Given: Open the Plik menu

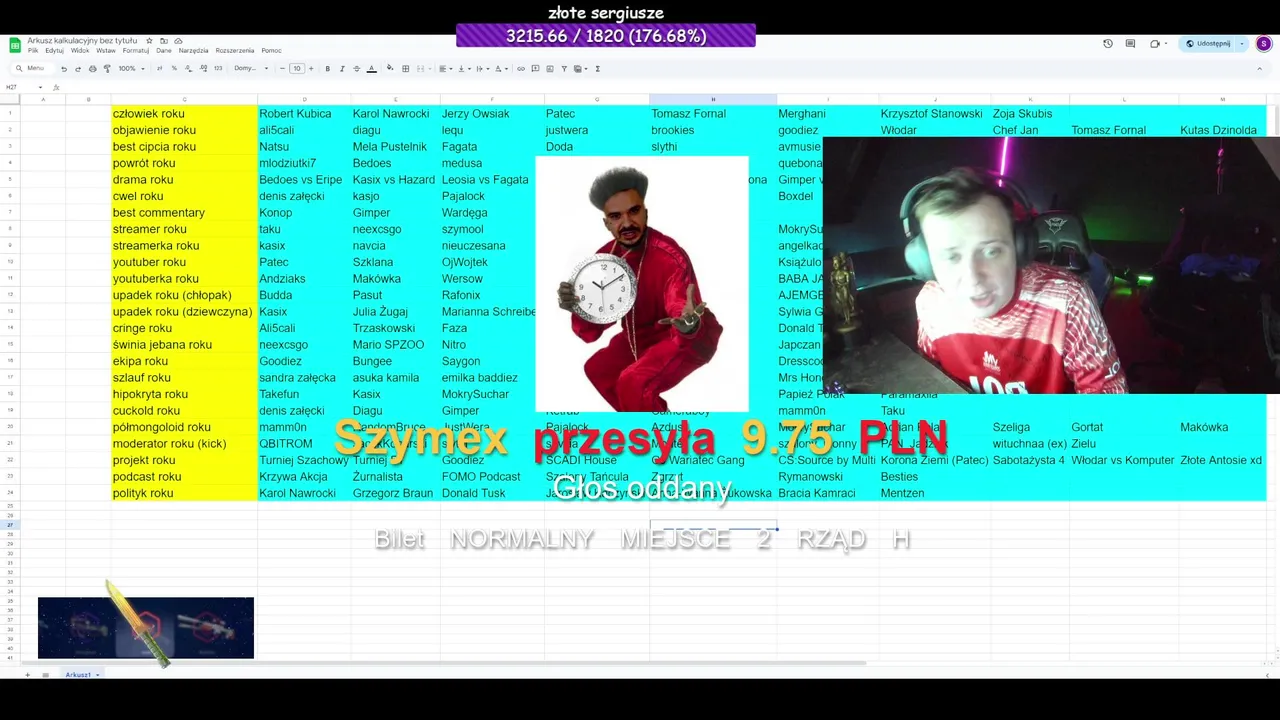Looking at the screenshot, I should click(33, 51).
